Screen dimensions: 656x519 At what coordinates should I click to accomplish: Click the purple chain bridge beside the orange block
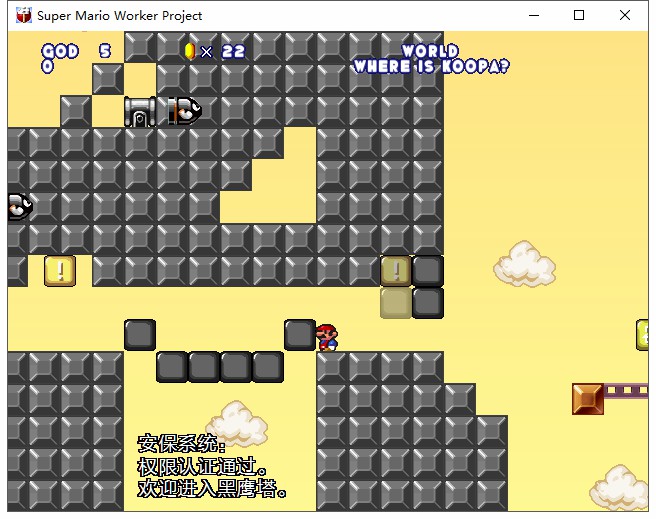click(x=626, y=391)
